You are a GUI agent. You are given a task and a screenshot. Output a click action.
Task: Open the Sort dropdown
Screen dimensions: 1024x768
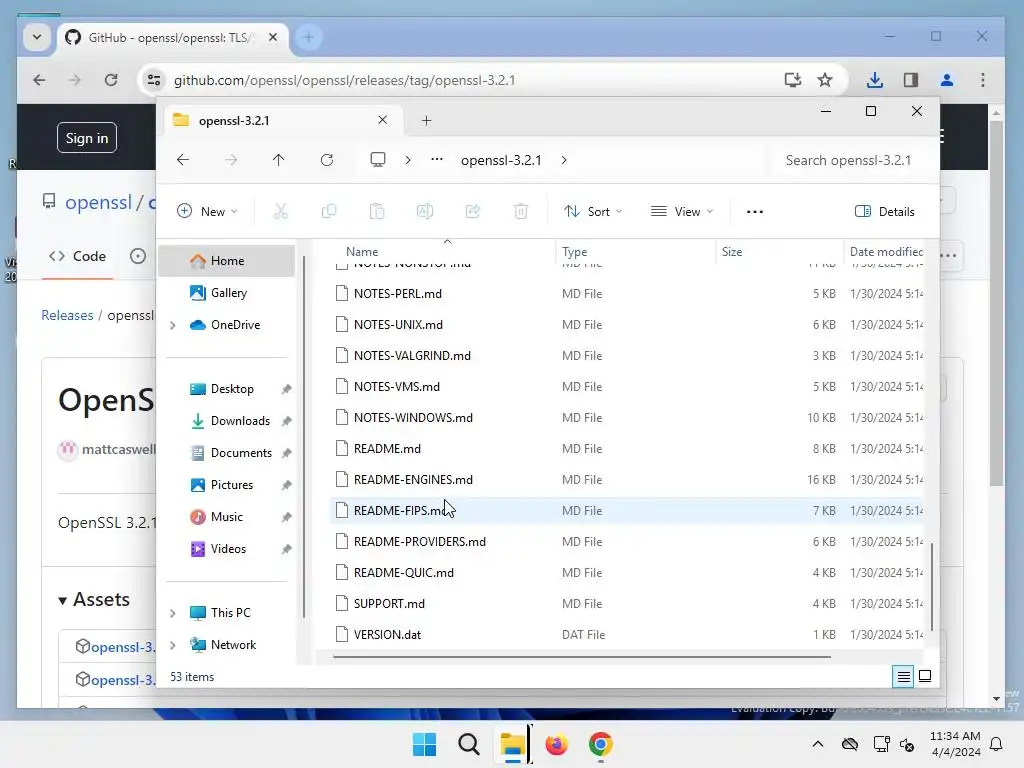click(593, 212)
